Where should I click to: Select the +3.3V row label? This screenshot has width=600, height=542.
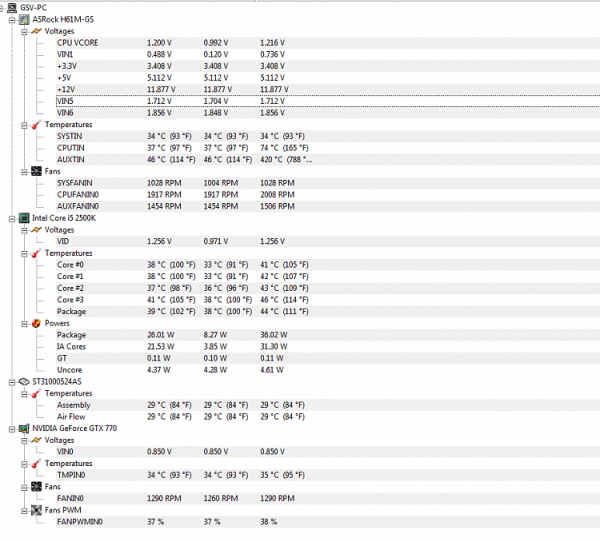(x=67, y=66)
